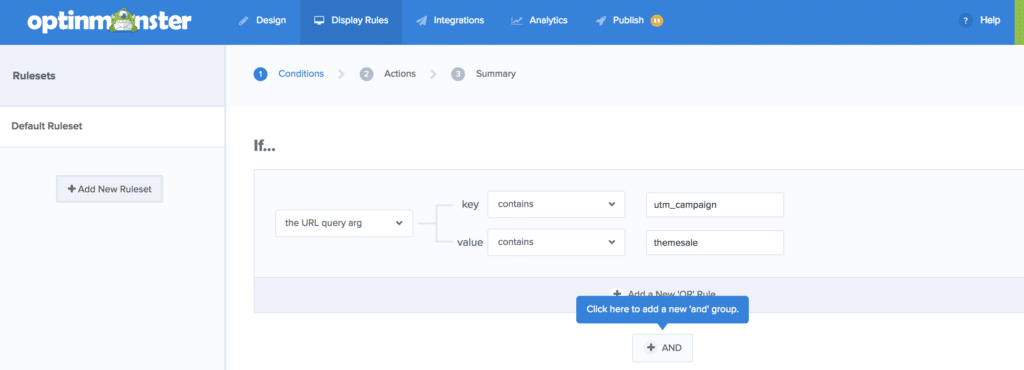Click the Rulesets heading
Screen dimensions: 1024x370
[x=34, y=76]
